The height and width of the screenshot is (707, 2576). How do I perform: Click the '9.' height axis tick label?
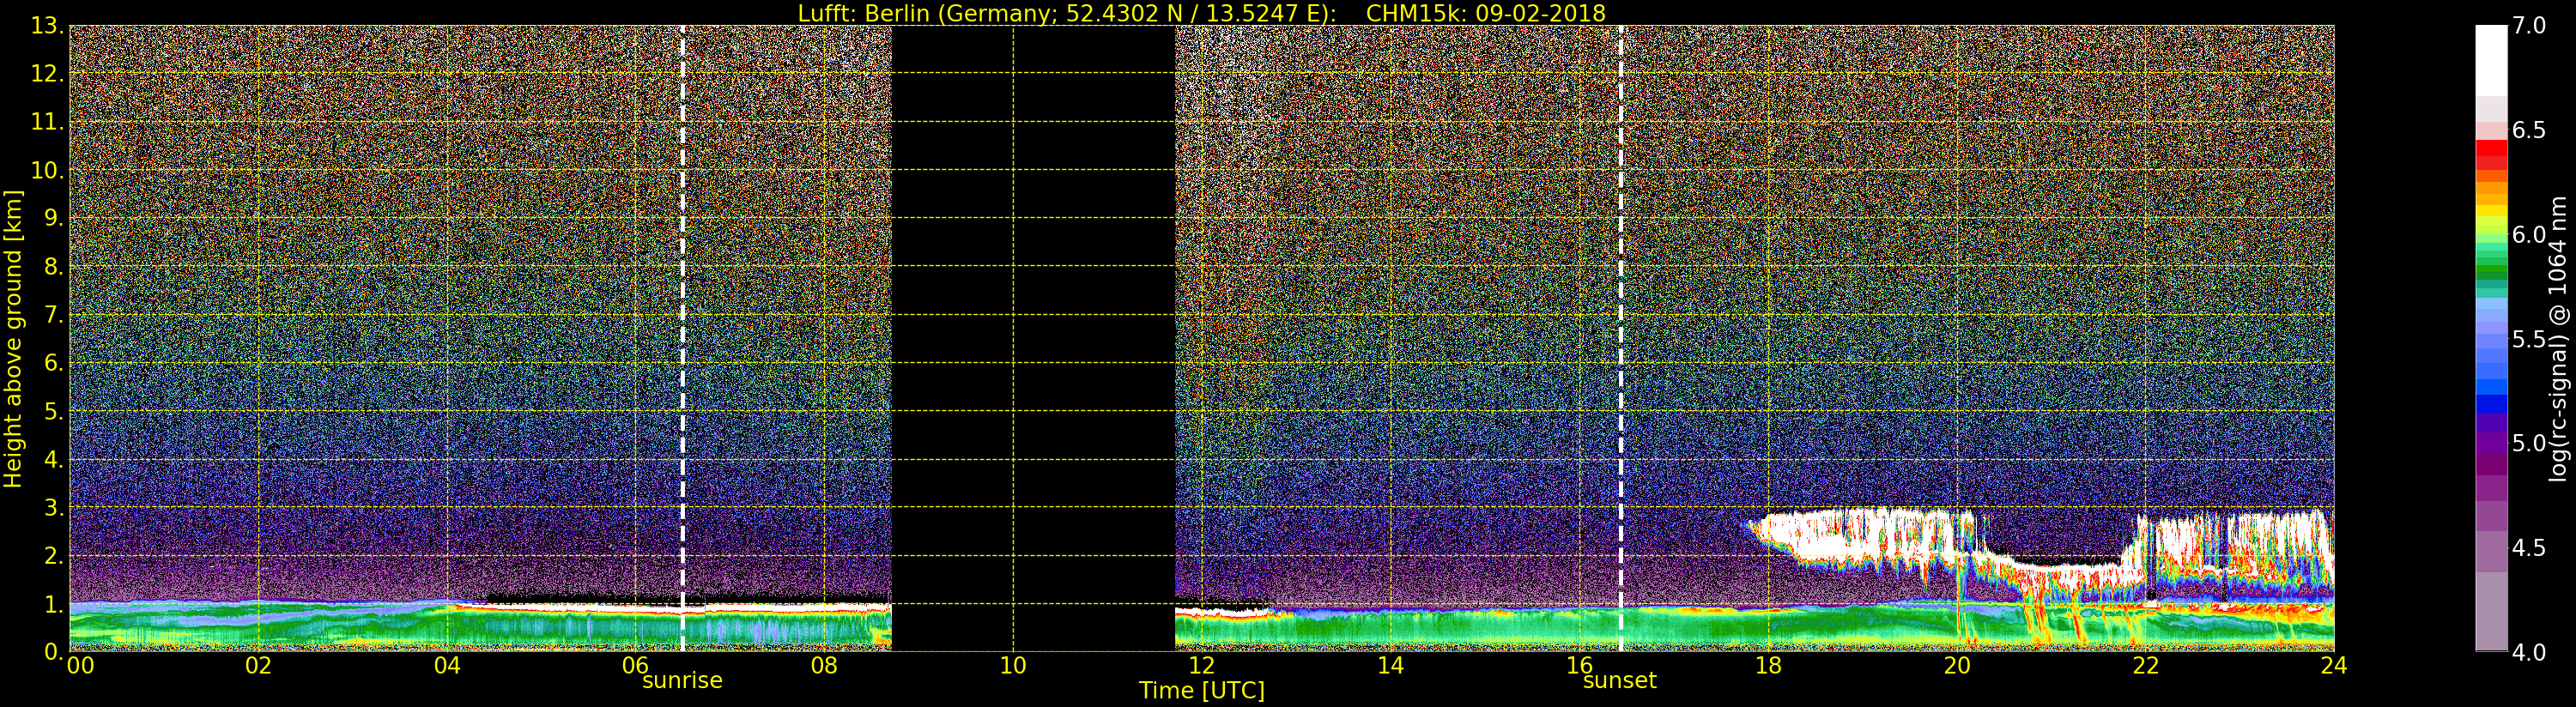pyautogui.click(x=54, y=218)
